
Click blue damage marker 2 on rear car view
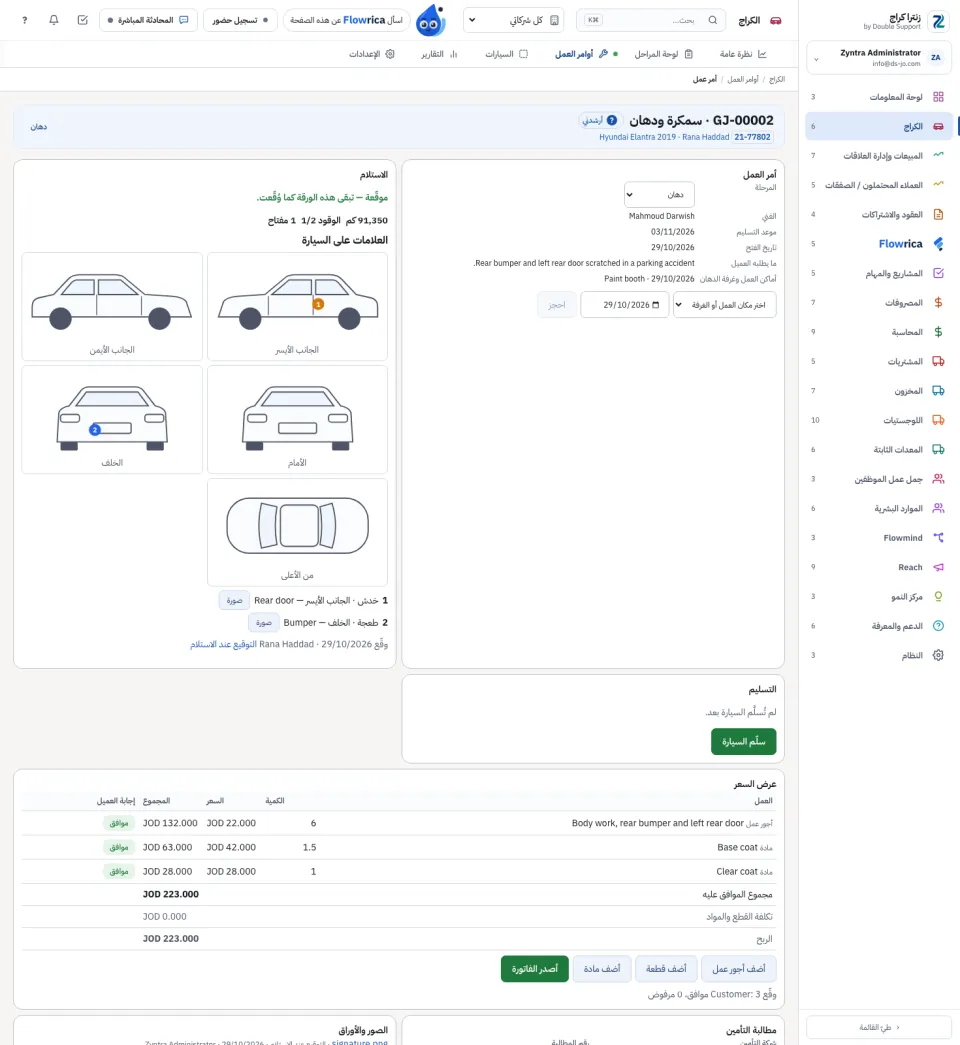click(95, 430)
